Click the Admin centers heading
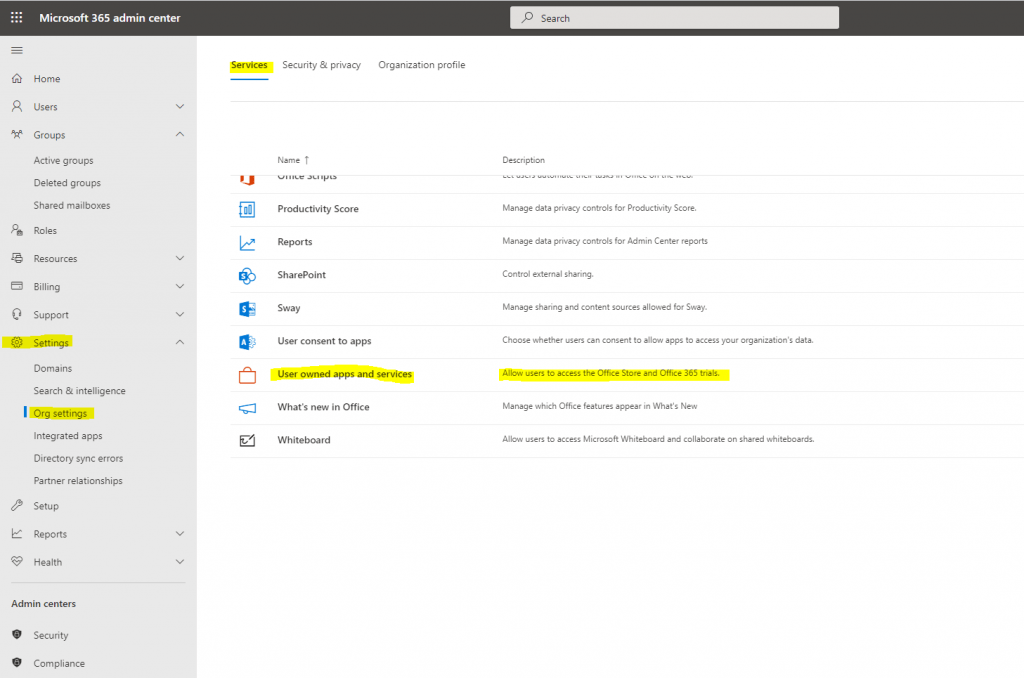This screenshot has height=678, width=1024. (x=43, y=604)
